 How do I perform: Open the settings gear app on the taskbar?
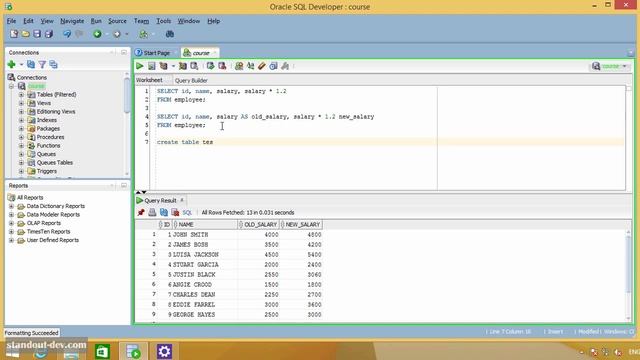click(x=164, y=351)
